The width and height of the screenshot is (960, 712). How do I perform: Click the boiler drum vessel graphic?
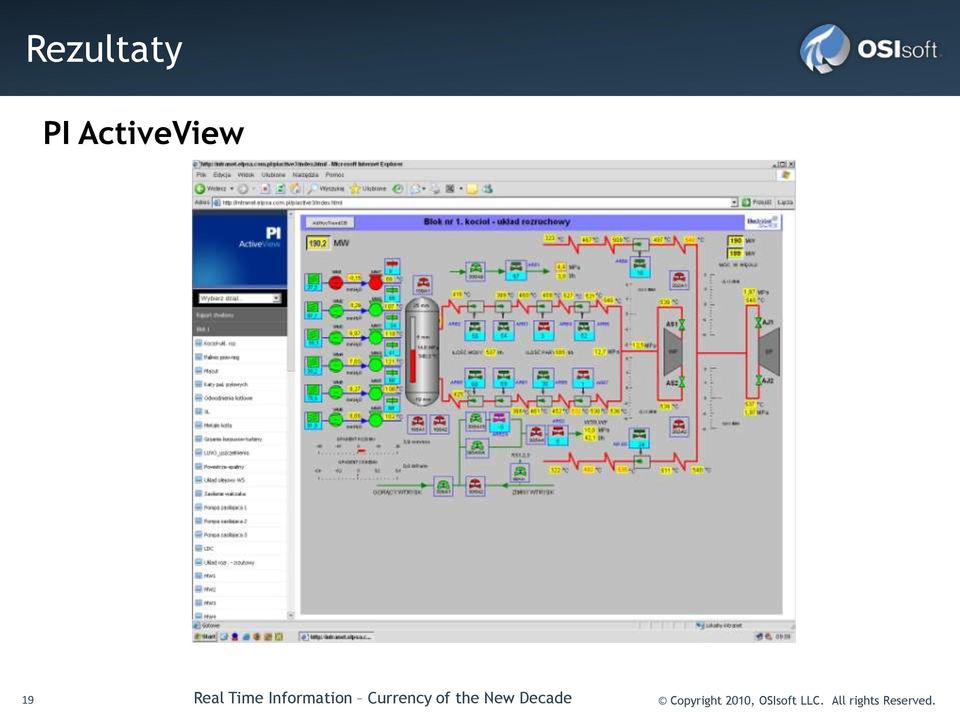pos(422,353)
